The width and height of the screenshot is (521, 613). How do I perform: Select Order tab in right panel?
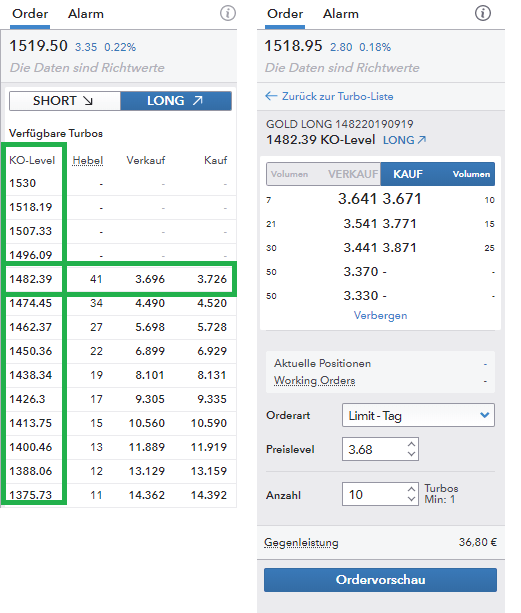tap(285, 14)
